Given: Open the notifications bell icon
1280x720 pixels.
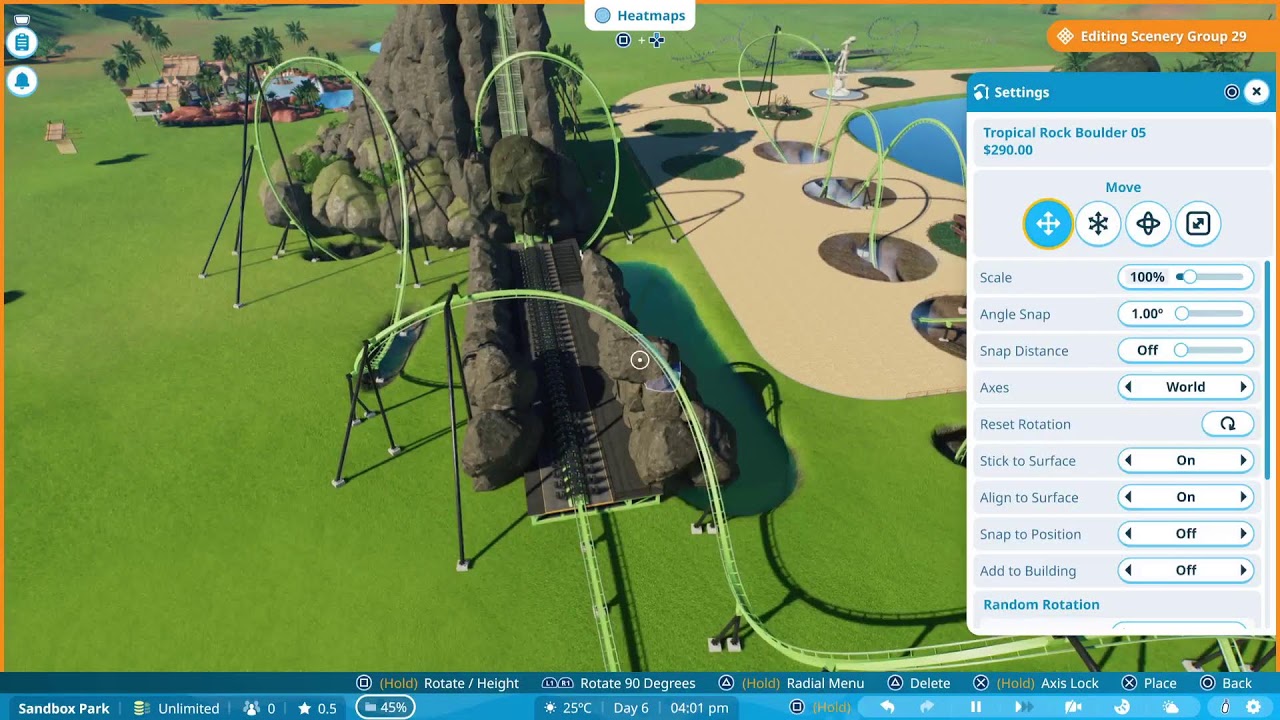Looking at the screenshot, I should pos(22,81).
